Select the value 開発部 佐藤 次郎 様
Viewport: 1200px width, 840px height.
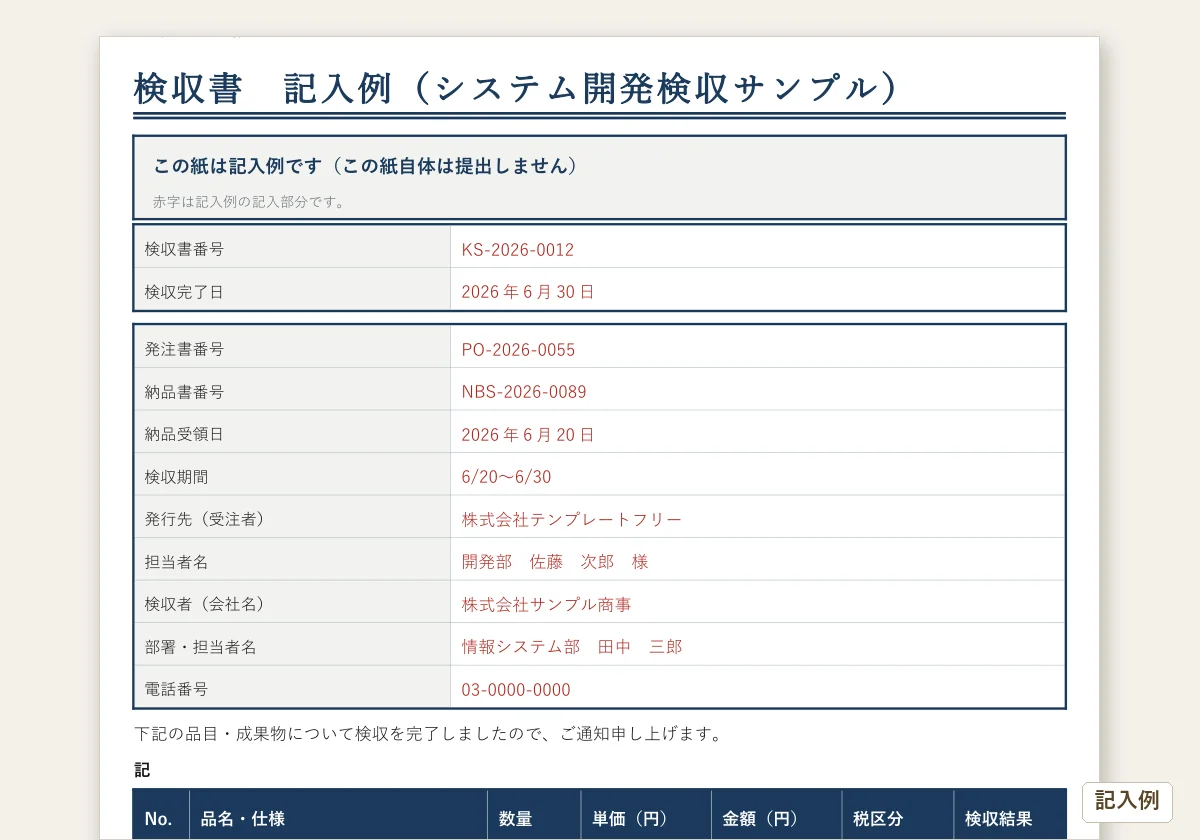pos(555,562)
